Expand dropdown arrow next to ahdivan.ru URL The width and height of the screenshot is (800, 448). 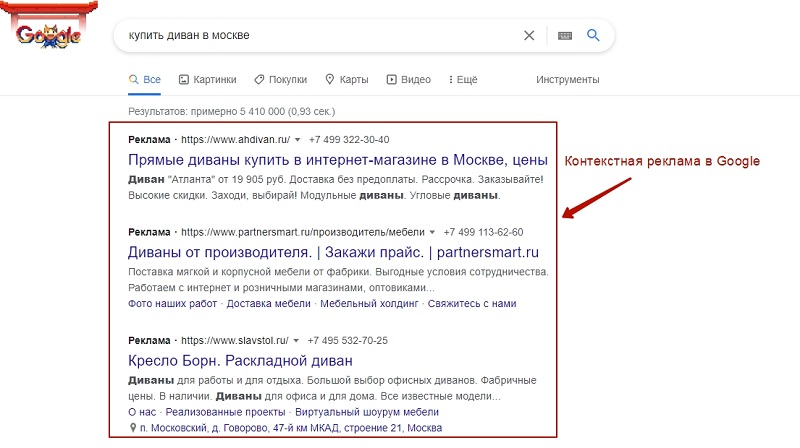click(297, 140)
